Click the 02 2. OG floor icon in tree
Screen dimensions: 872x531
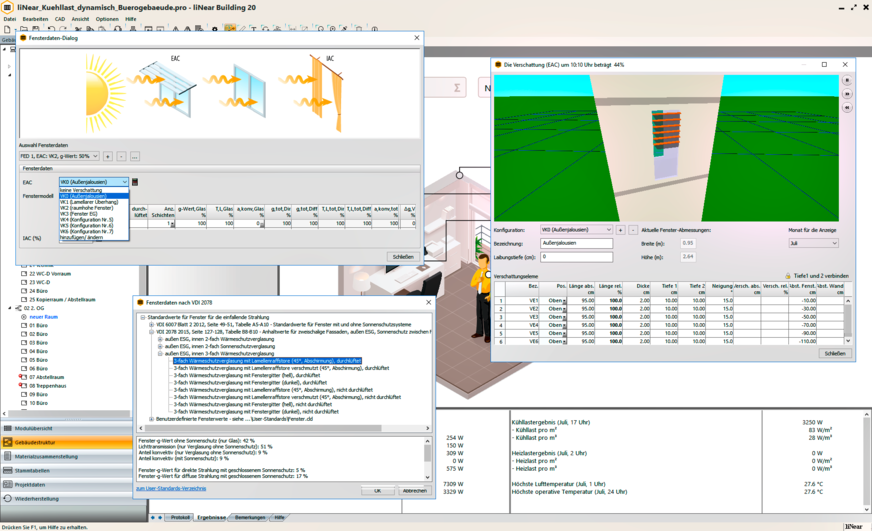[x=18, y=308]
